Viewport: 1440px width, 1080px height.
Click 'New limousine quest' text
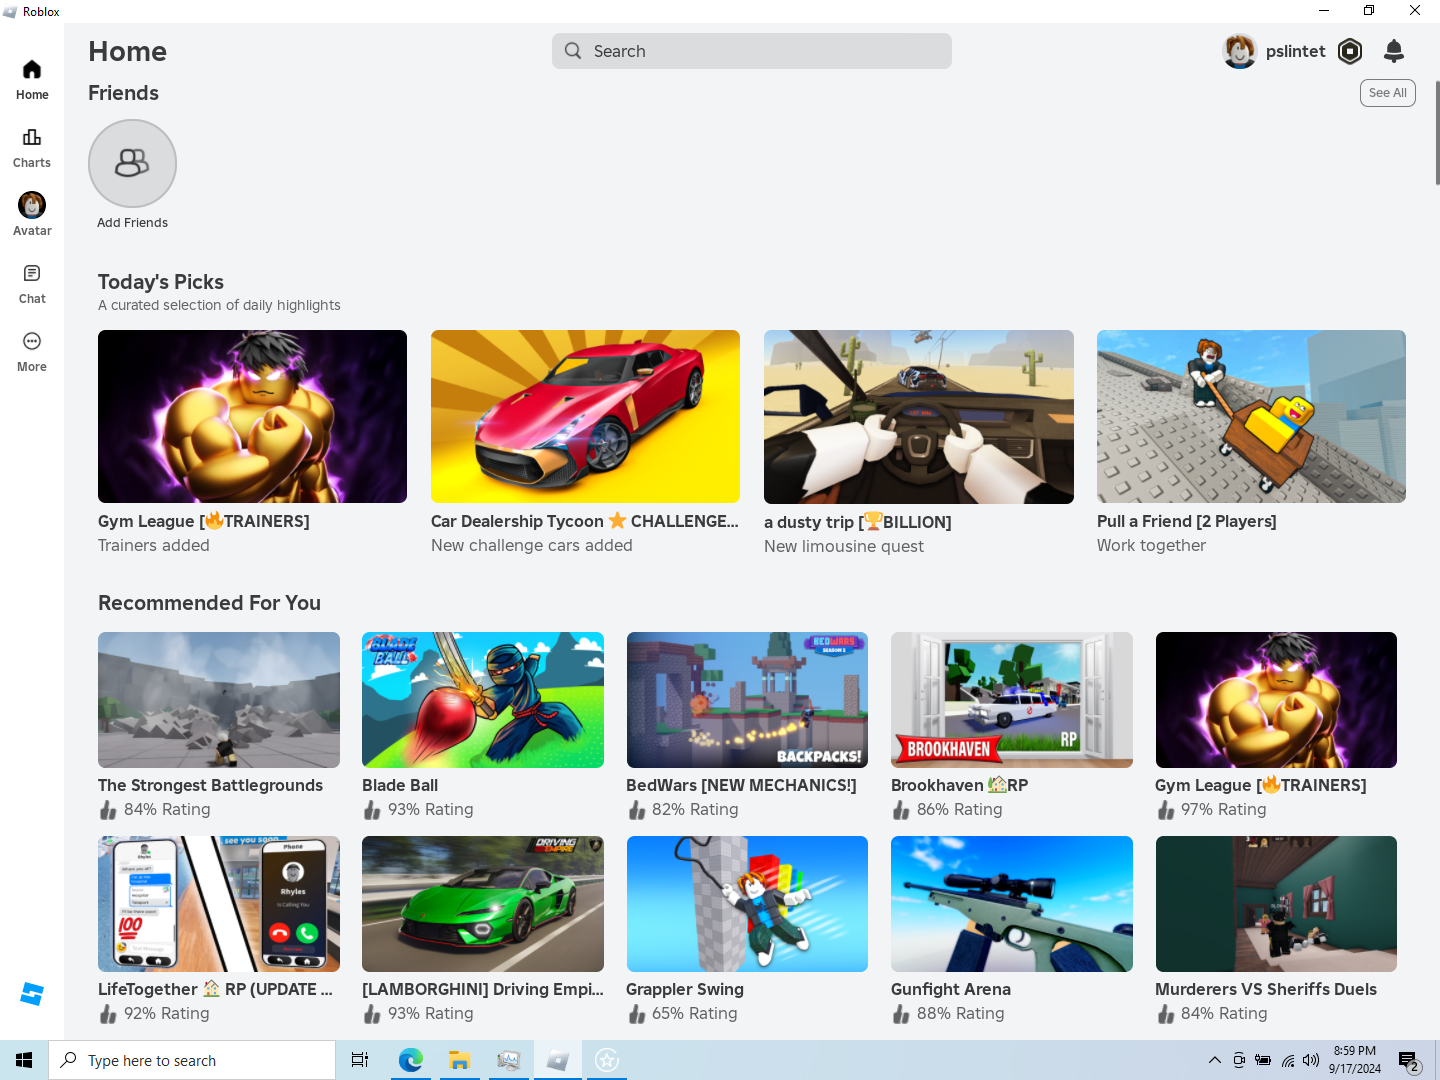844,546
